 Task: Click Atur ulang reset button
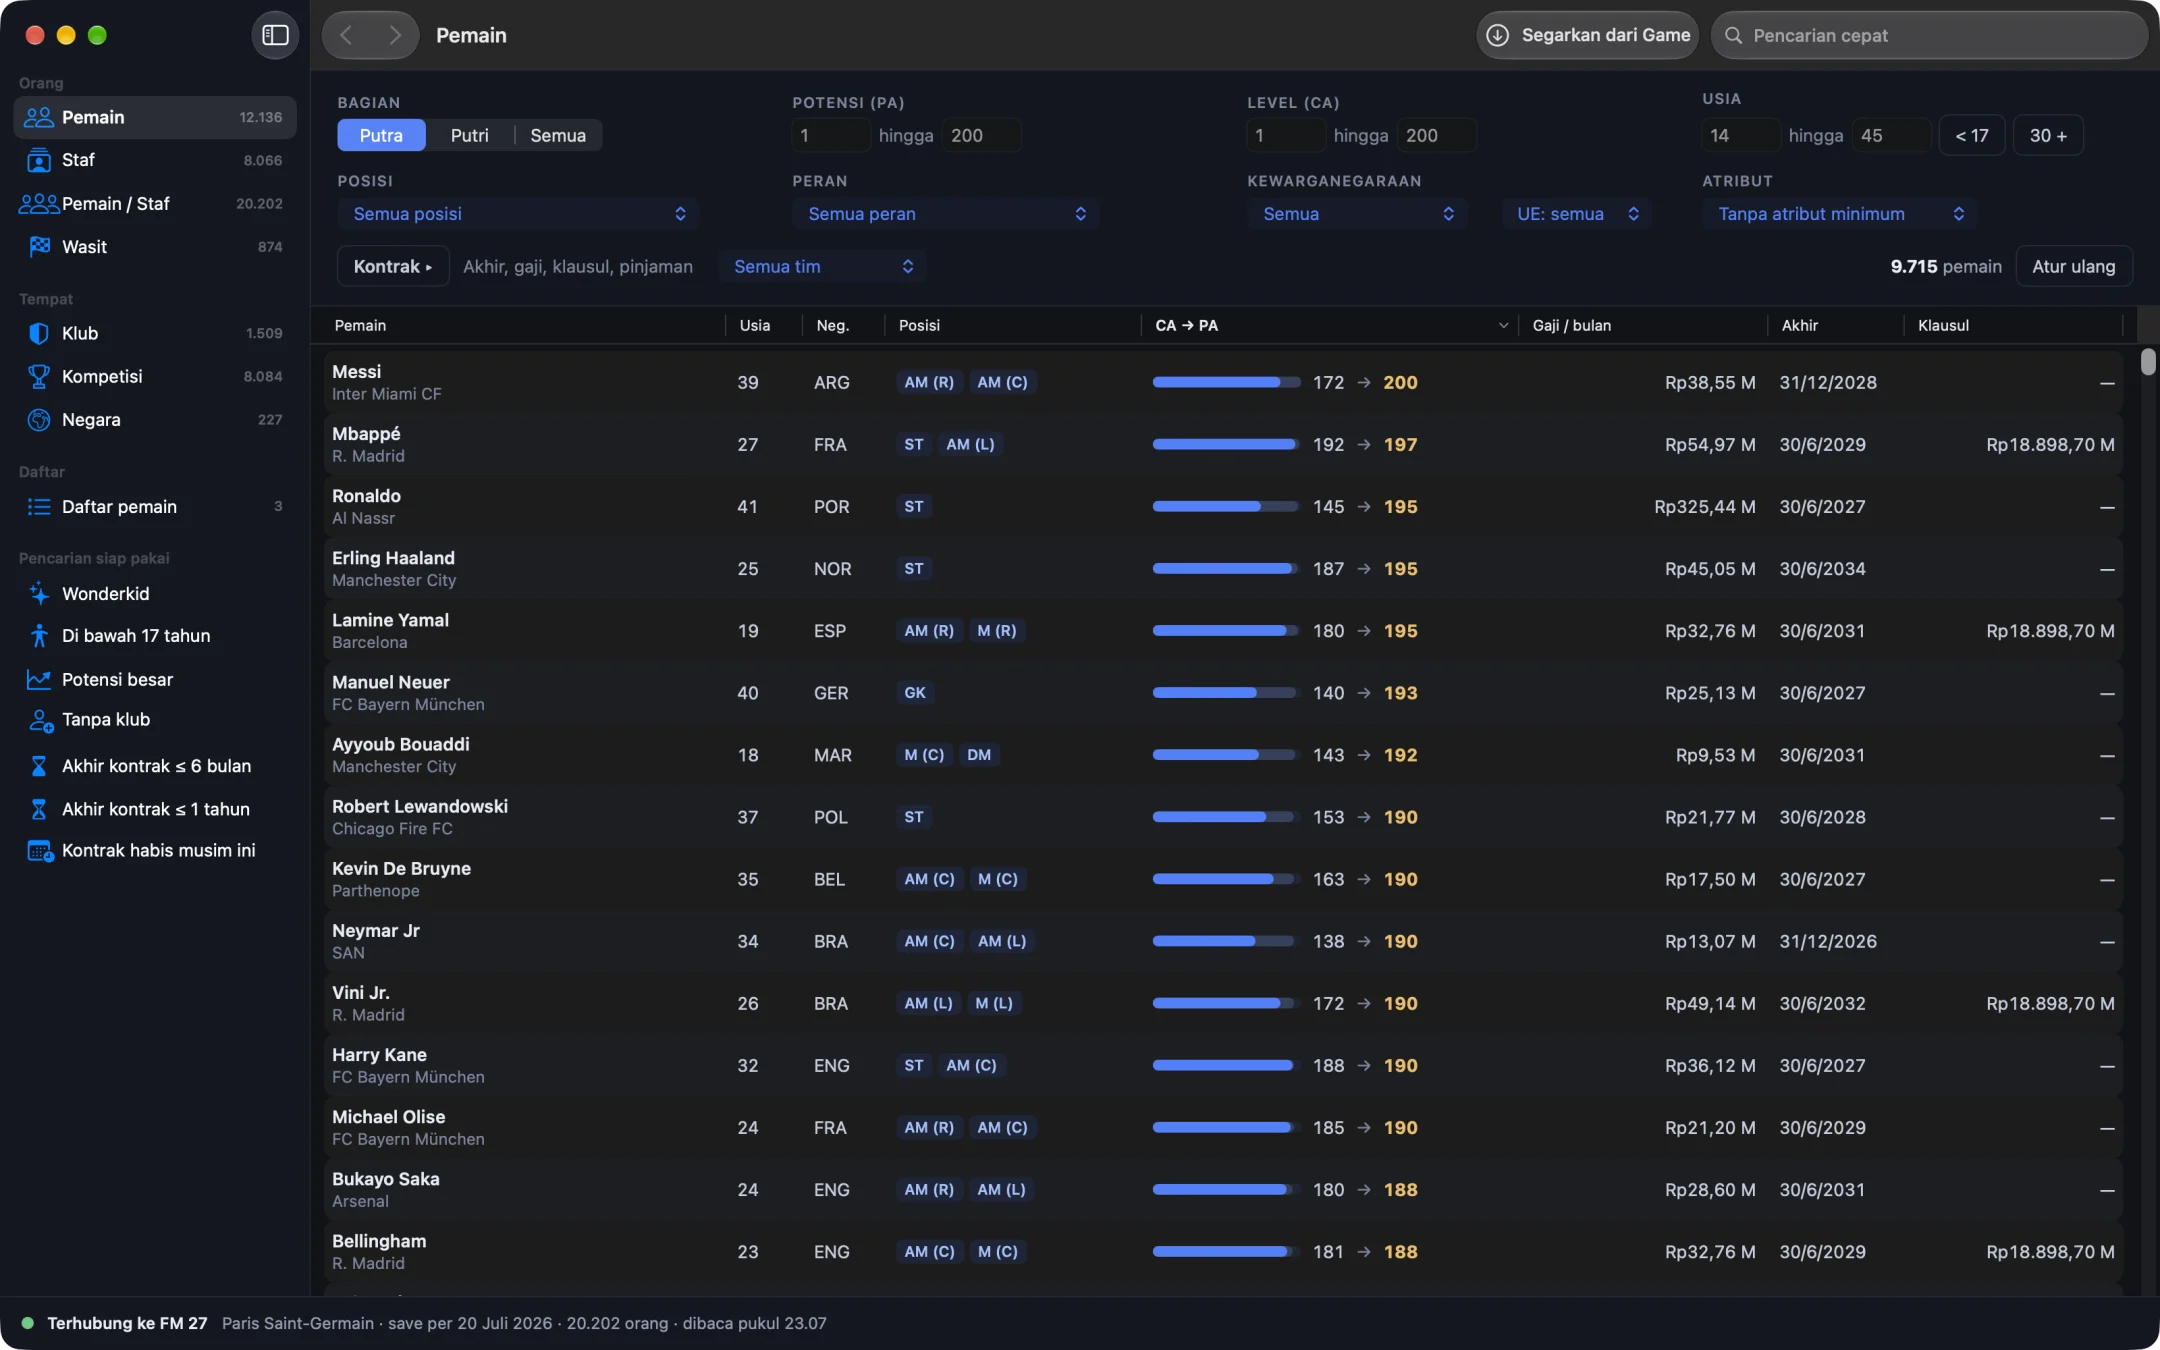[2074, 266]
